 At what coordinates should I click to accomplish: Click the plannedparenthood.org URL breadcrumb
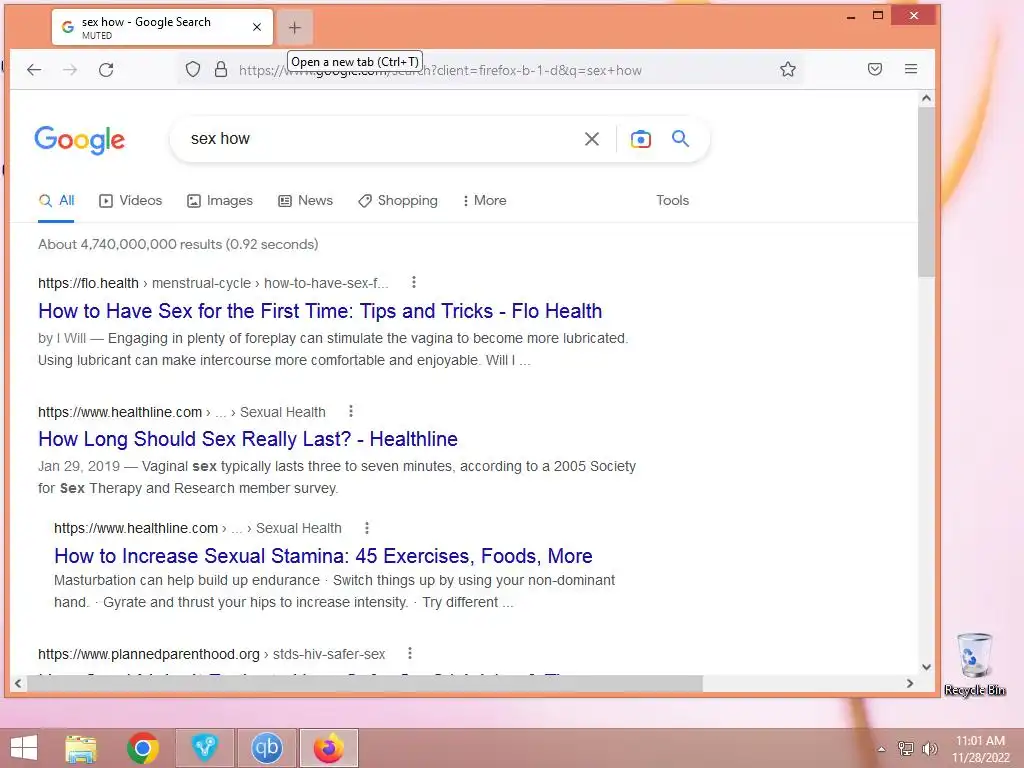coord(212,654)
